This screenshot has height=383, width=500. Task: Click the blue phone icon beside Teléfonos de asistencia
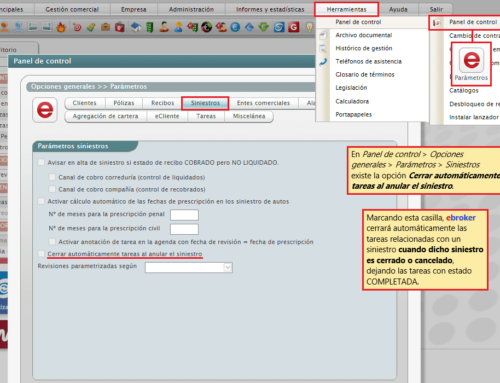click(323, 62)
